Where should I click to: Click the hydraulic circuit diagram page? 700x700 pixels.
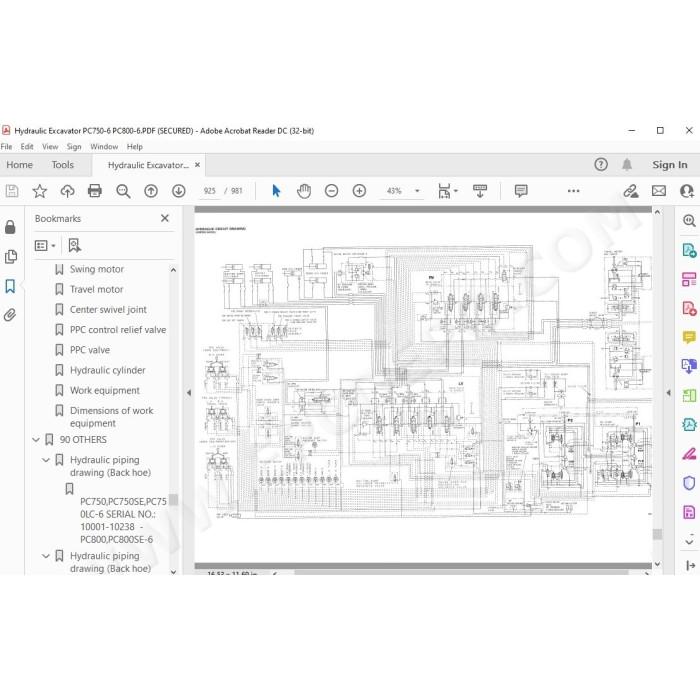tap(423, 388)
